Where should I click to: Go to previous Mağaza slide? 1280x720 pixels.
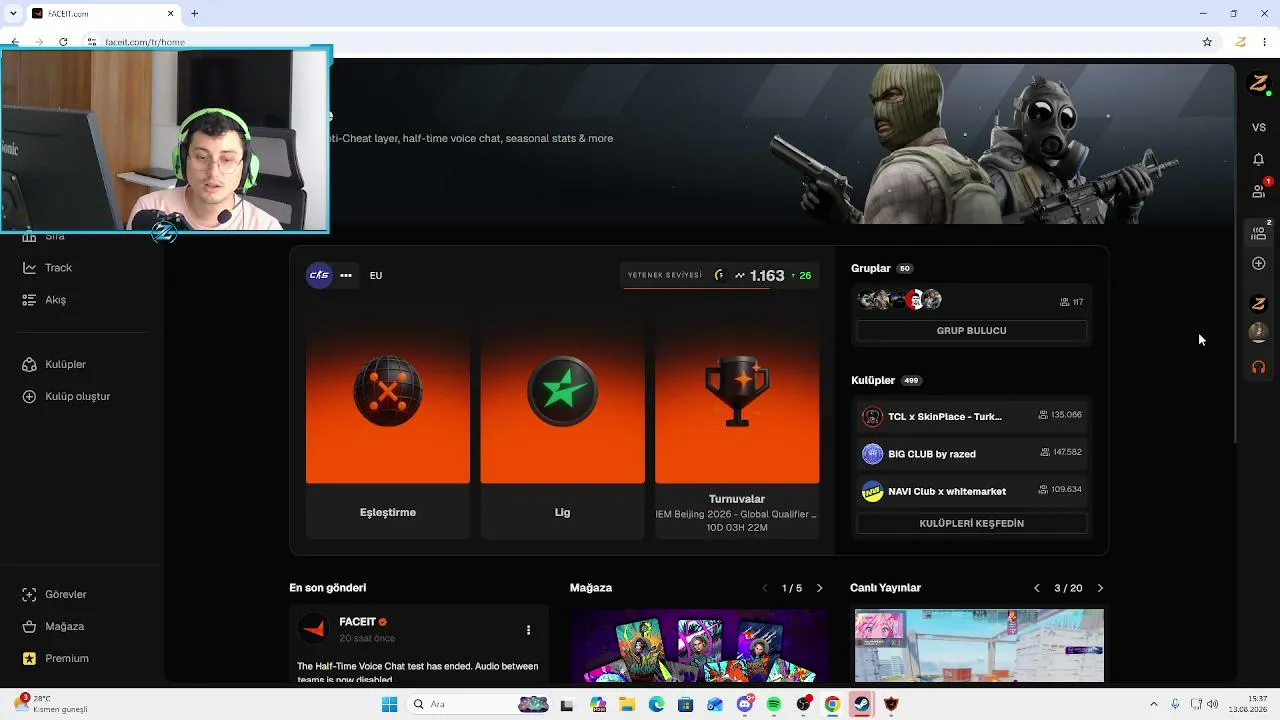click(x=765, y=588)
